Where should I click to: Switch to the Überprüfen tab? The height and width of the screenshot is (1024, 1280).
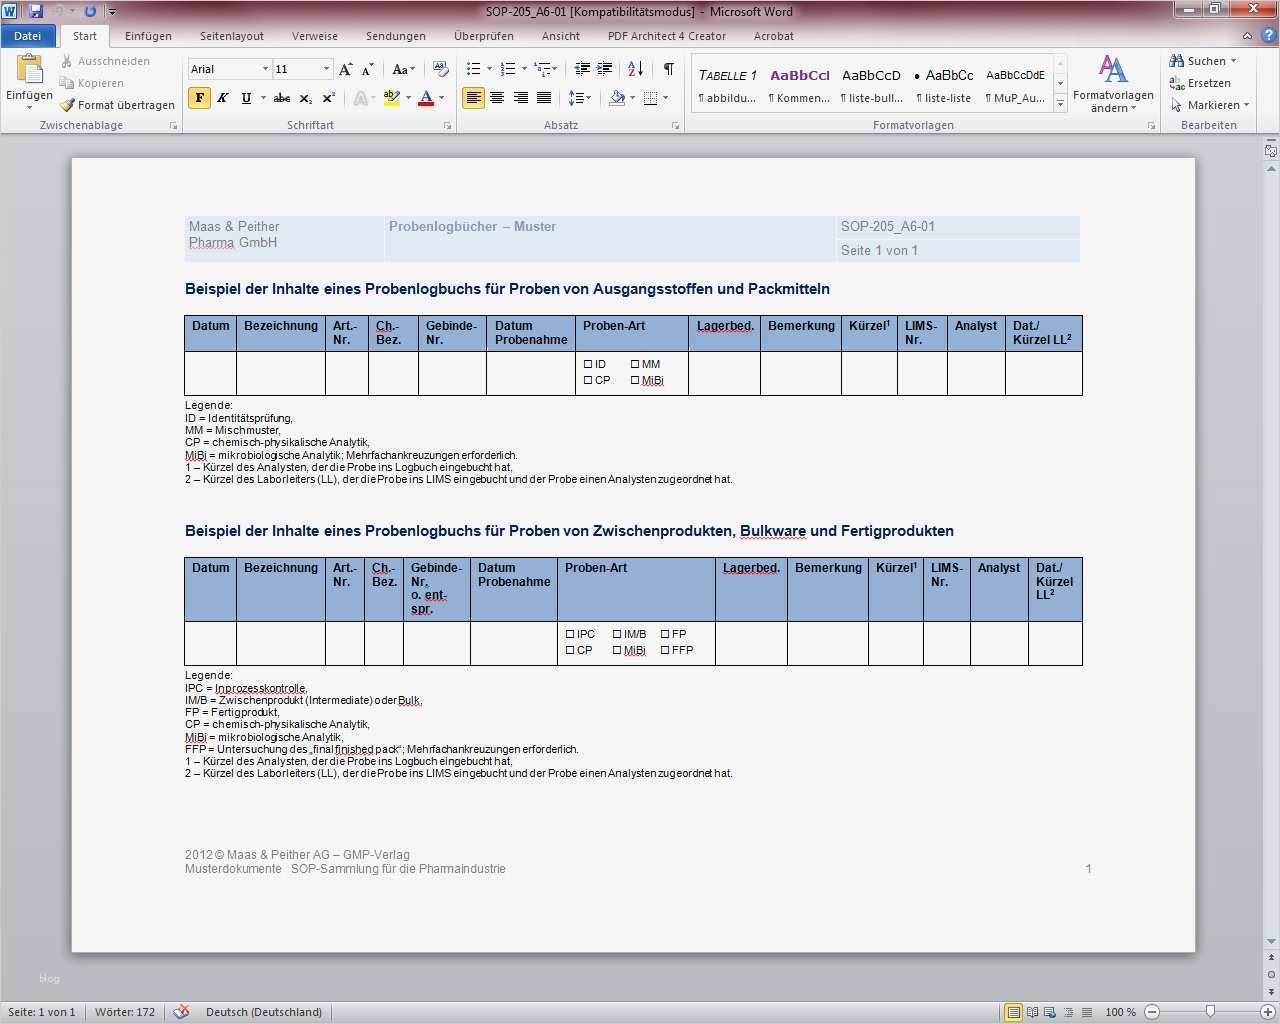tap(483, 36)
